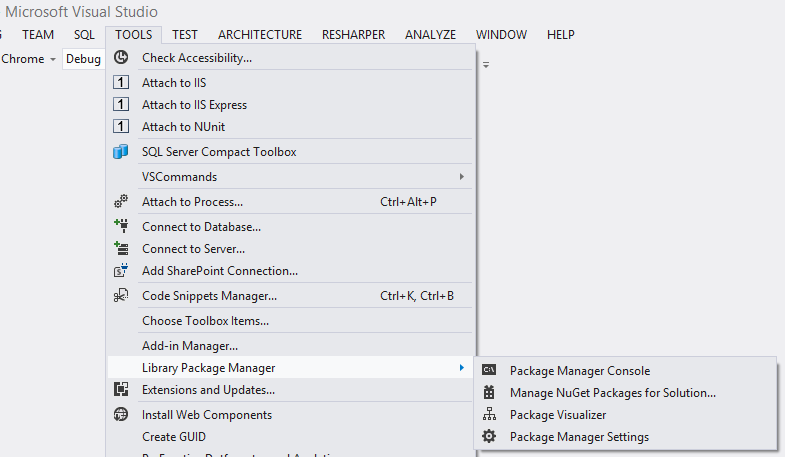Open Choose Toolbox Items...
Image resolution: width=785 pixels, height=457 pixels.
(x=291, y=321)
